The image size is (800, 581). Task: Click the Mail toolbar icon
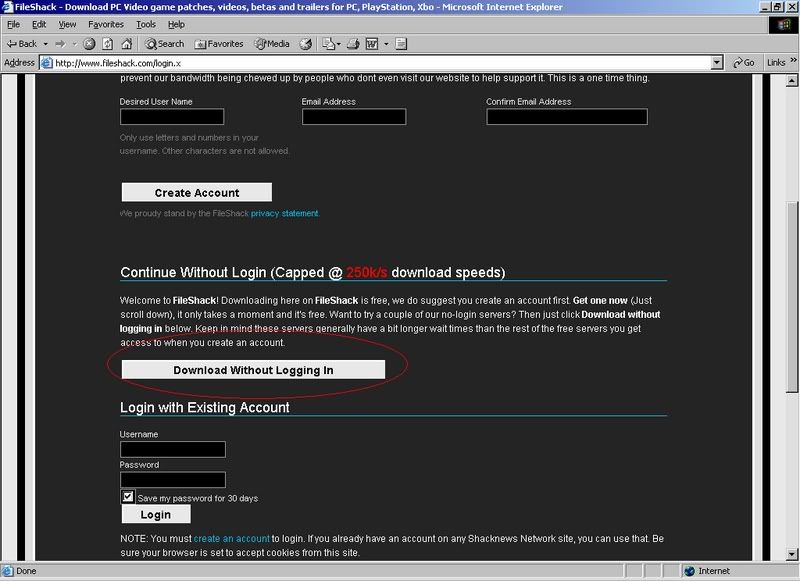328,44
